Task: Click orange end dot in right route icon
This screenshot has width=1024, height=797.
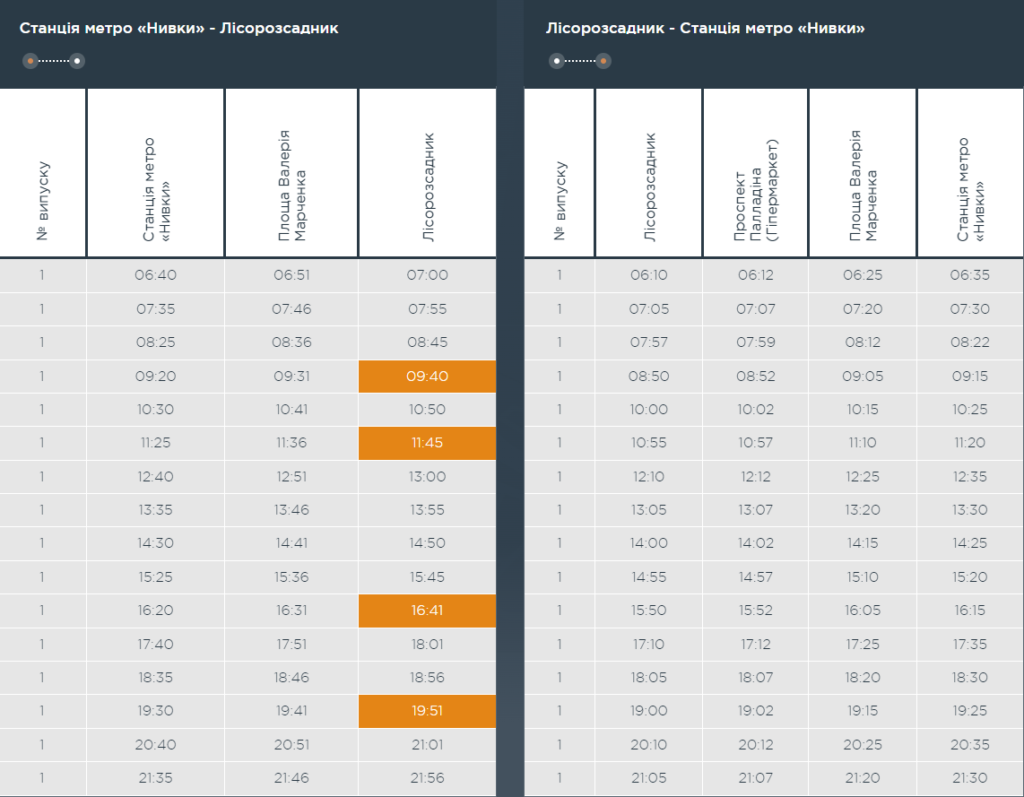Action: [604, 61]
